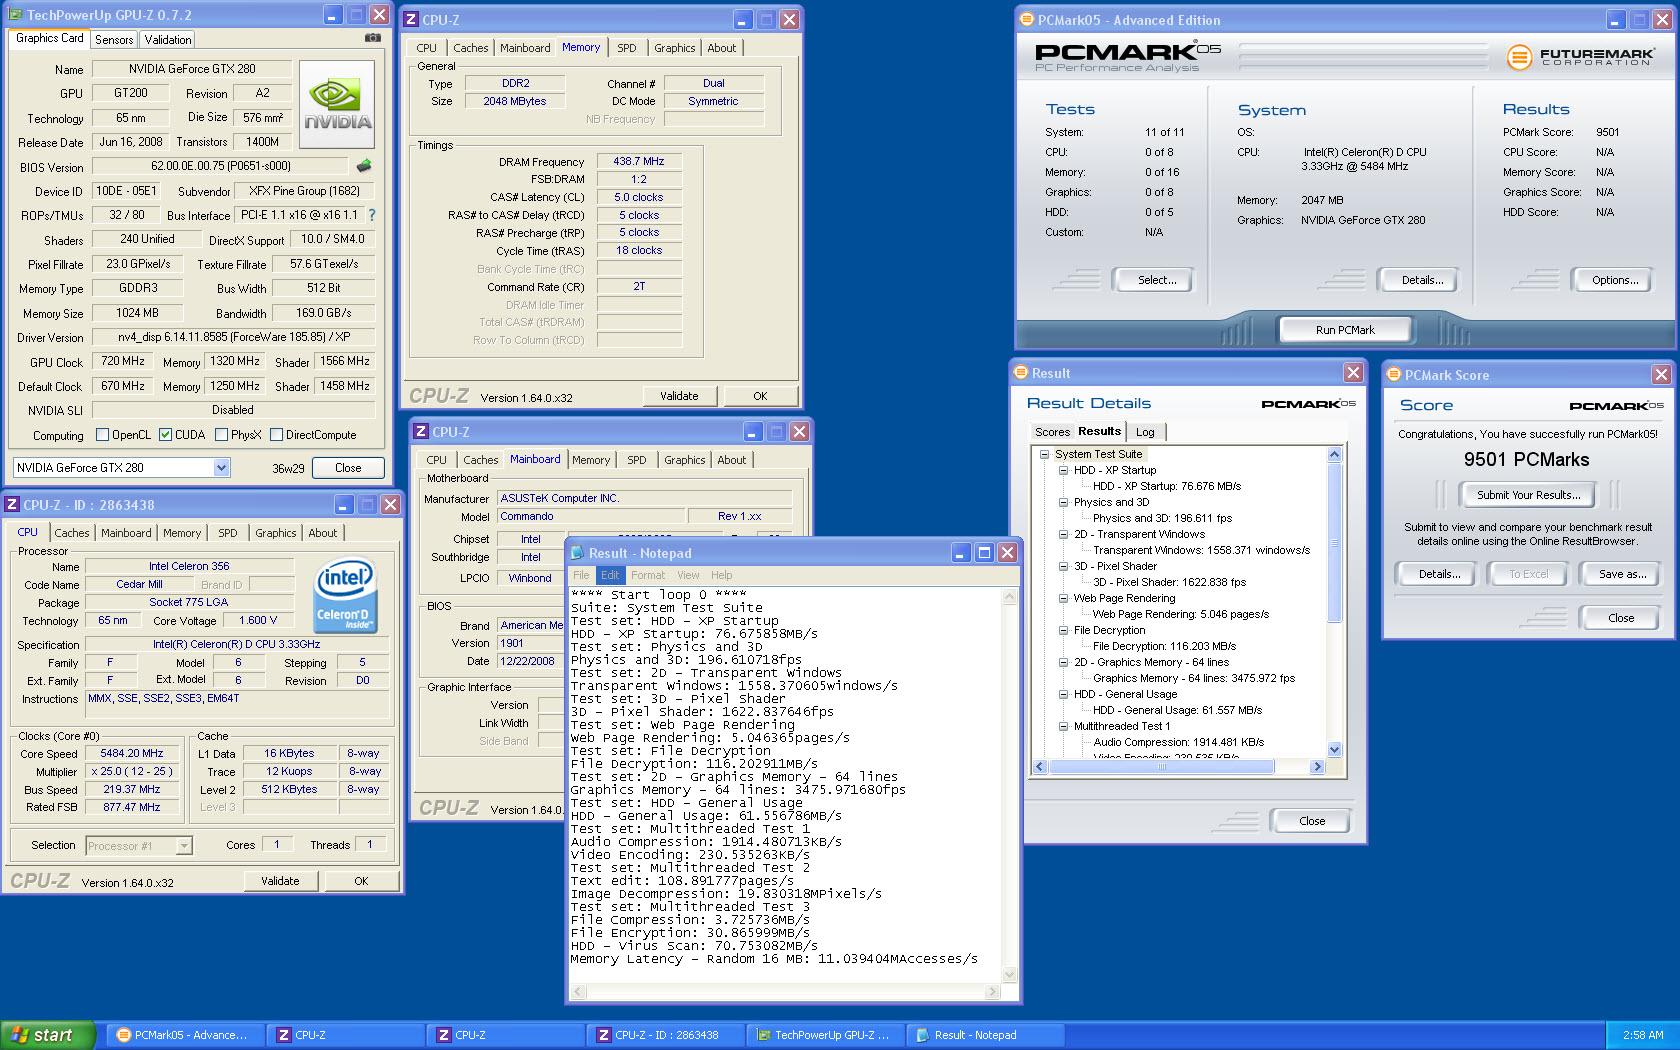Click the Close button in GPU-Z
Screen dimensions: 1680x1050
point(348,467)
